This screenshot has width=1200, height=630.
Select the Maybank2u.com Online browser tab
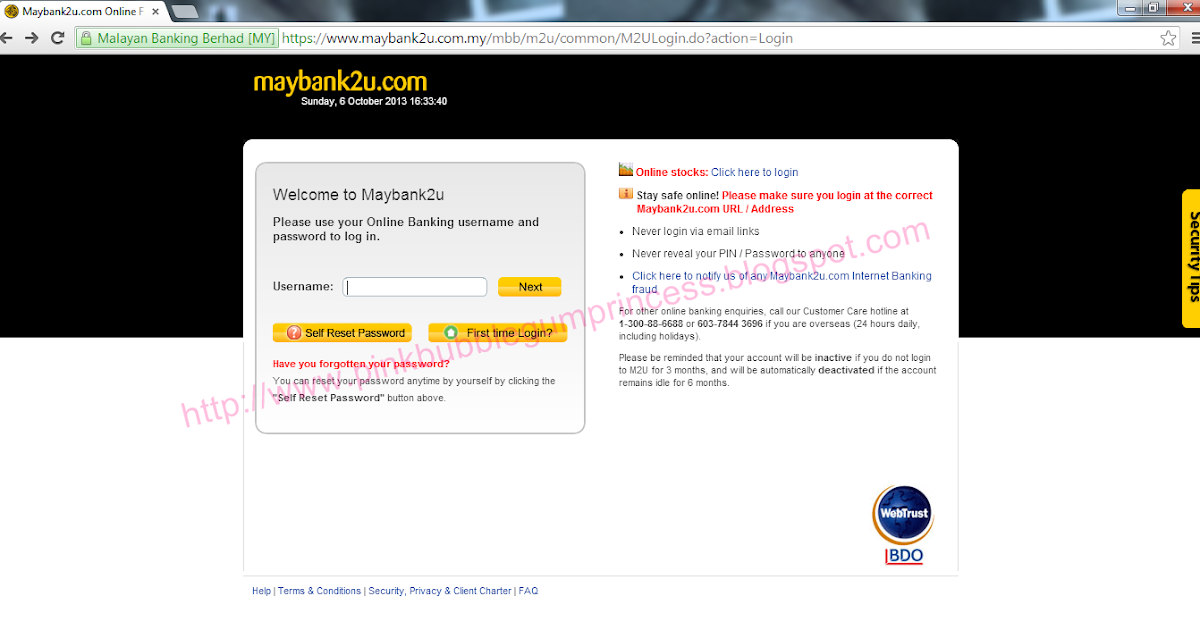click(x=82, y=10)
